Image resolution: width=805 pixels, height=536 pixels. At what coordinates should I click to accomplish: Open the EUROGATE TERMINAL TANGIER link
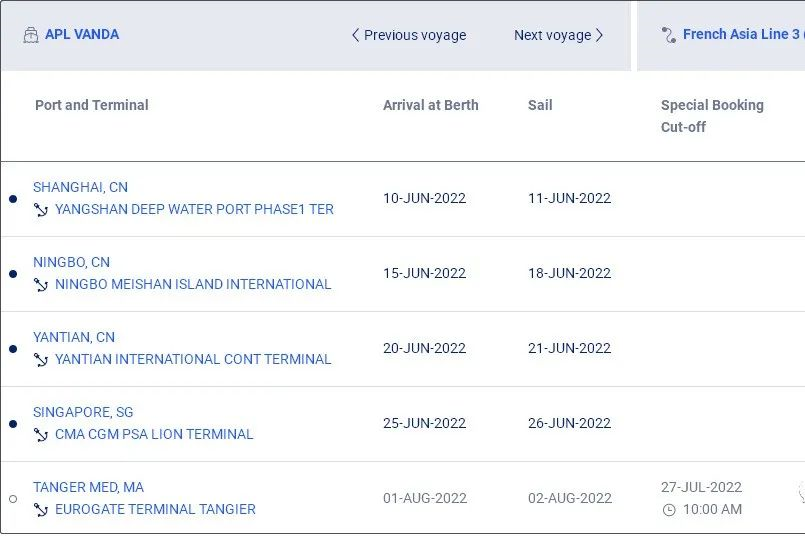click(155, 509)
